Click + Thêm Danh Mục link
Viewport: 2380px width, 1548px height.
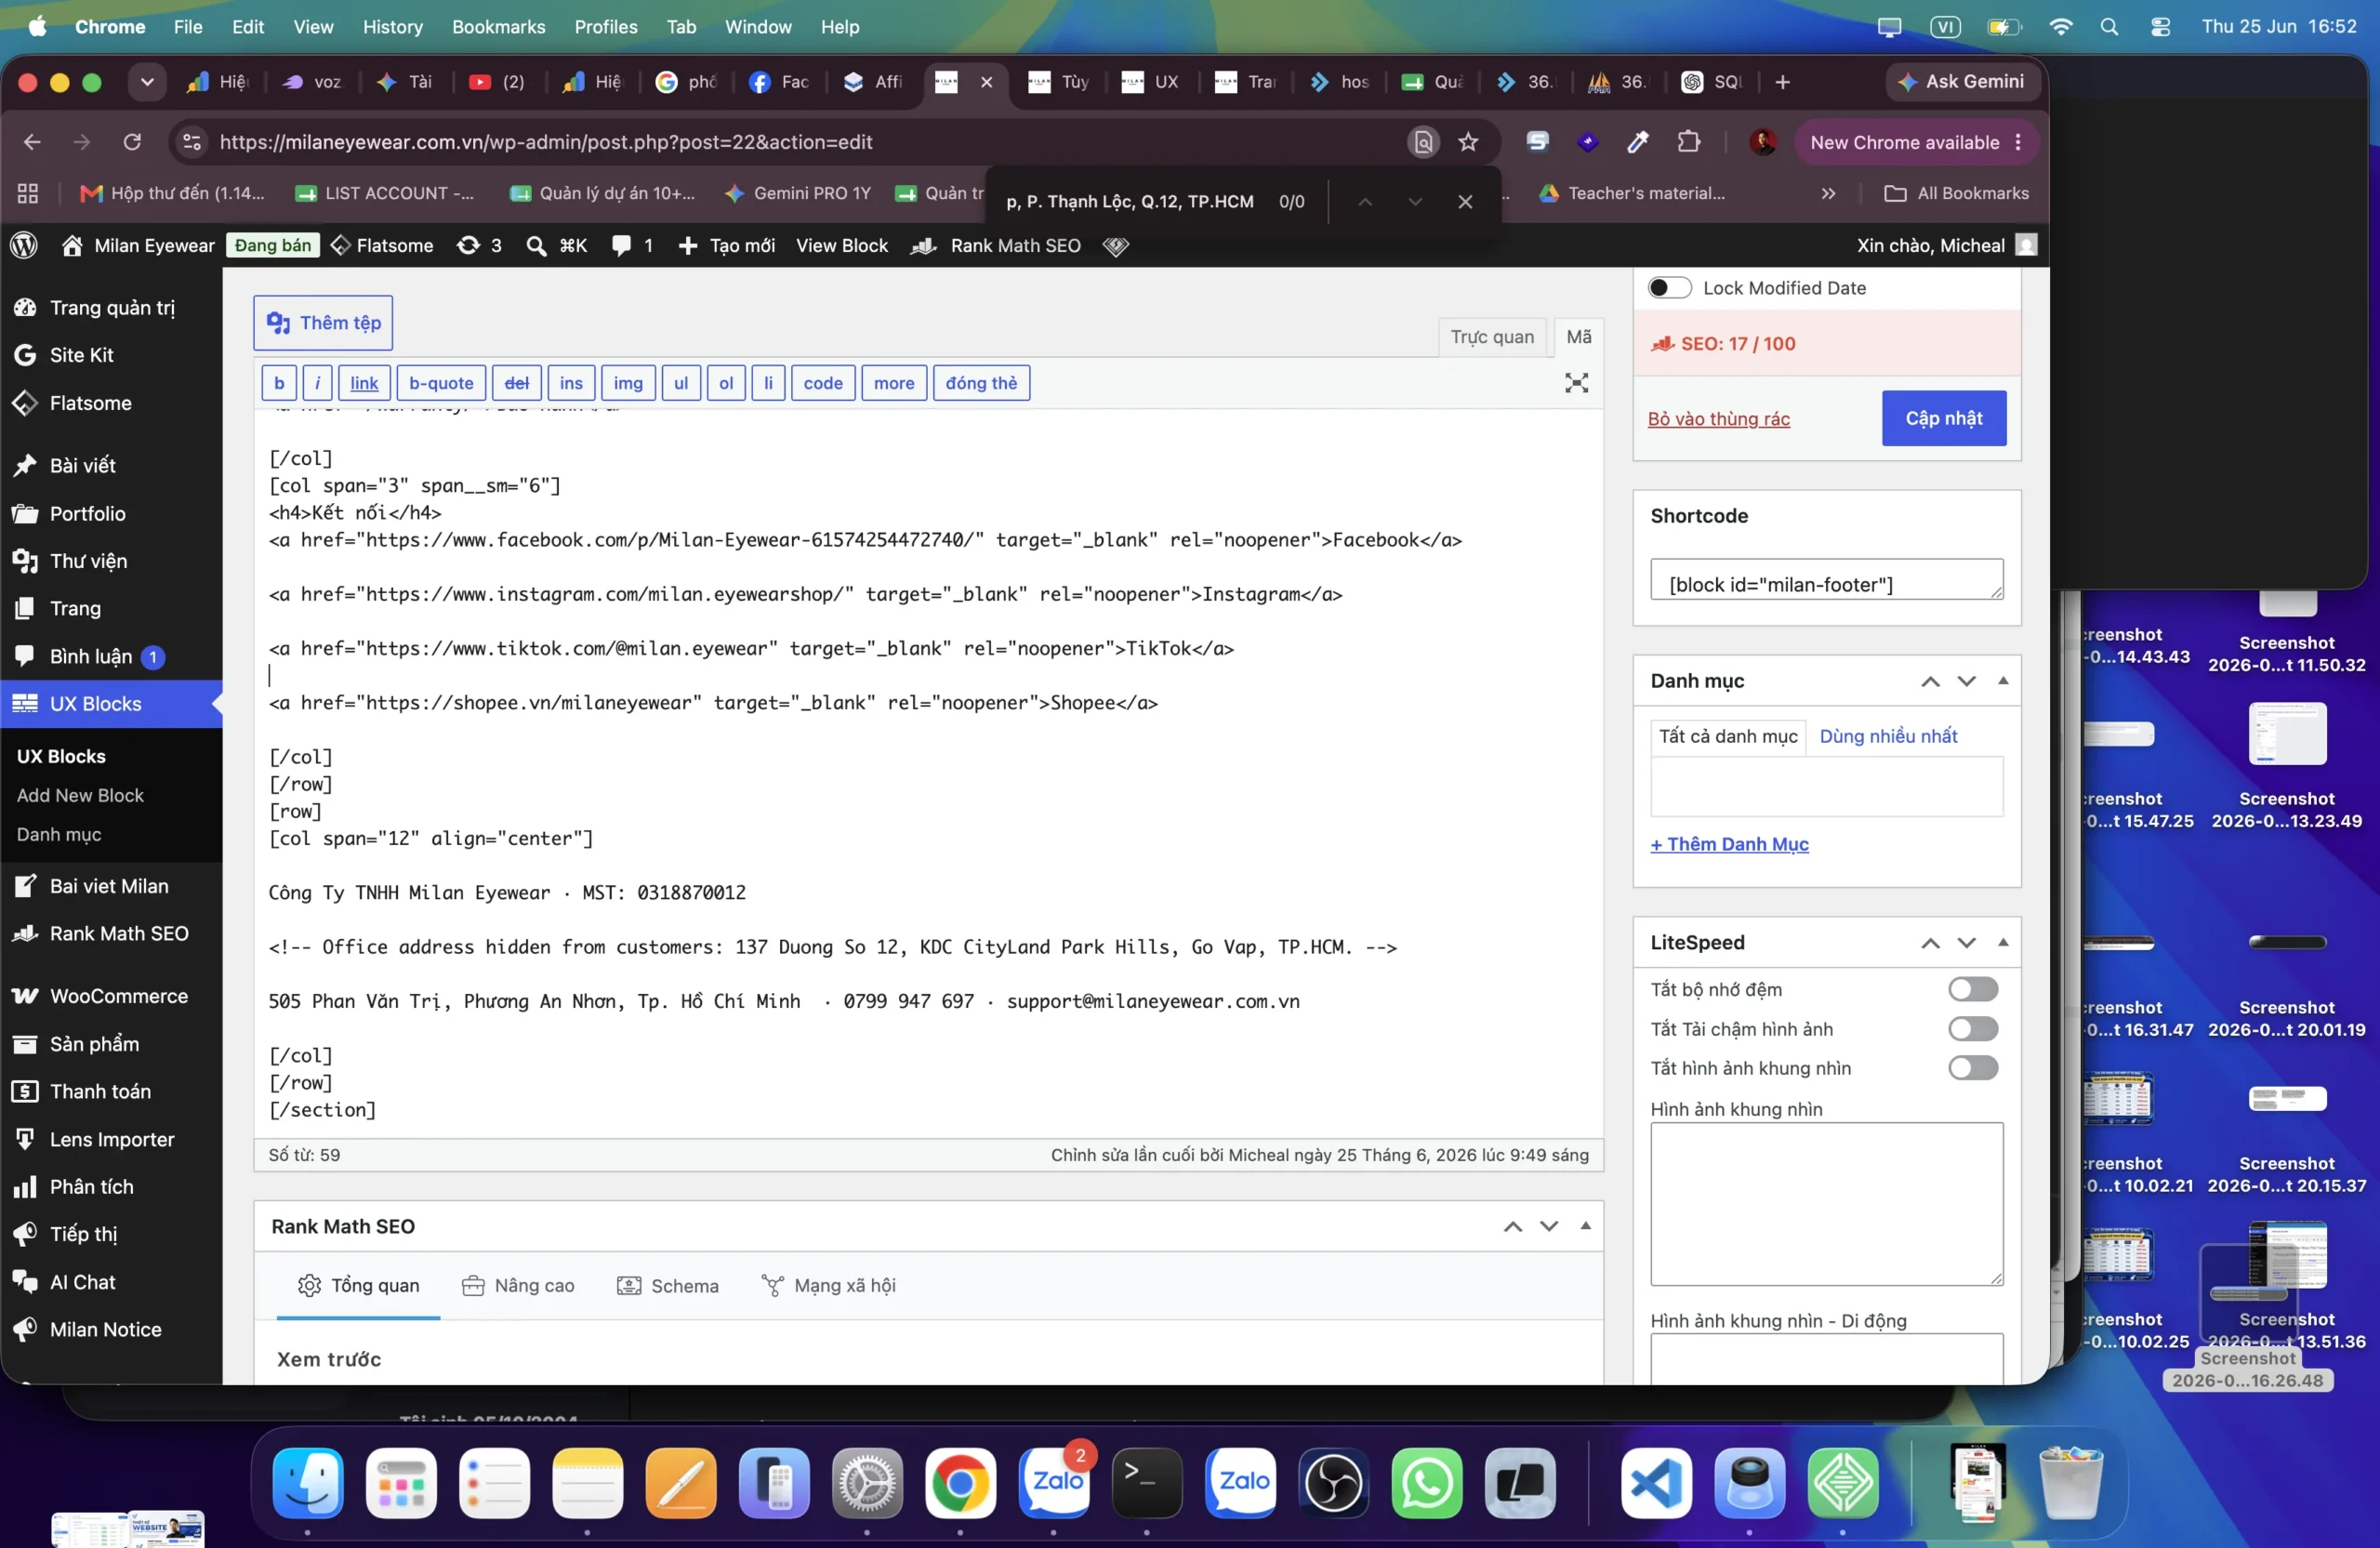pos(1729,844)
